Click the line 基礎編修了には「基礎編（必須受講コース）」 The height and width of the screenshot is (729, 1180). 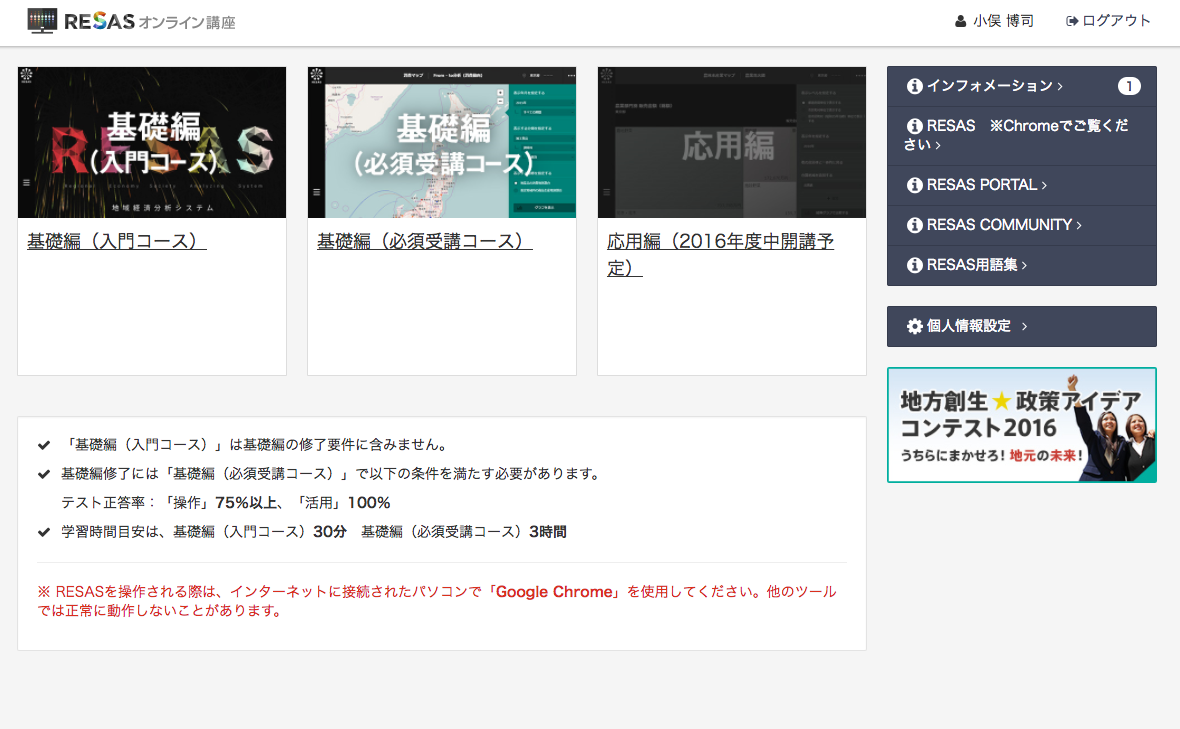click(330, 474)
